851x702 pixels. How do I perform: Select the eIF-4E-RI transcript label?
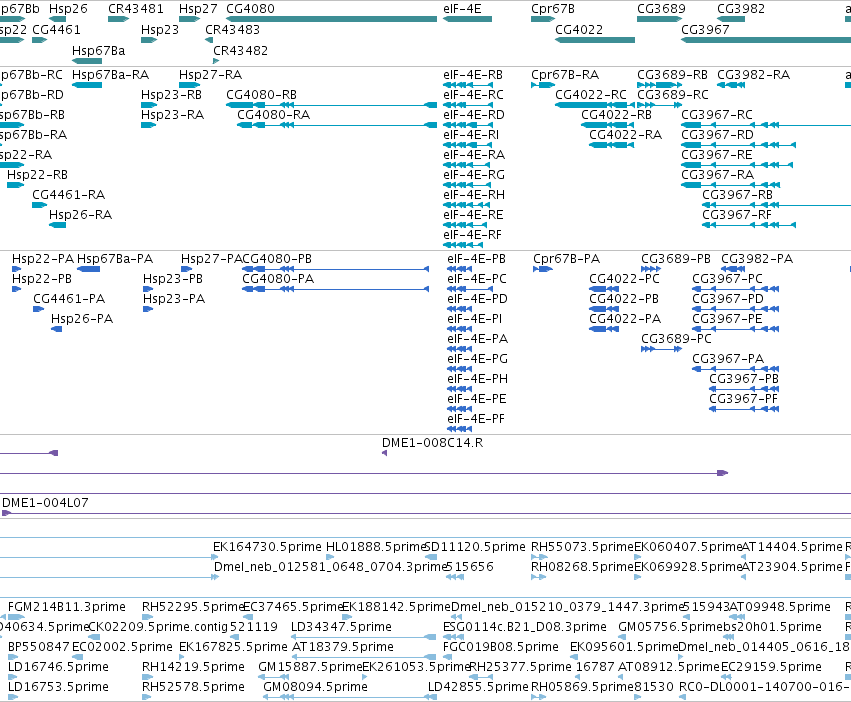point(471,135)
